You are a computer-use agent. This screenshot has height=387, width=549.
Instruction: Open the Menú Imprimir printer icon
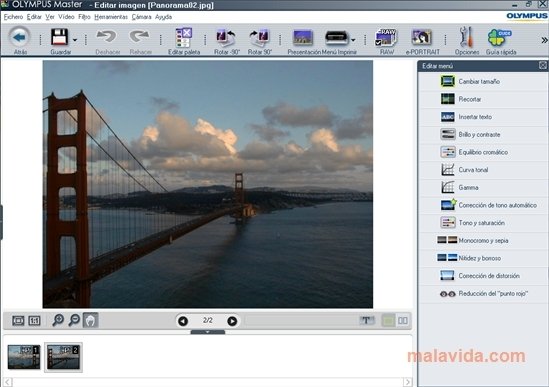click(336, 38)
